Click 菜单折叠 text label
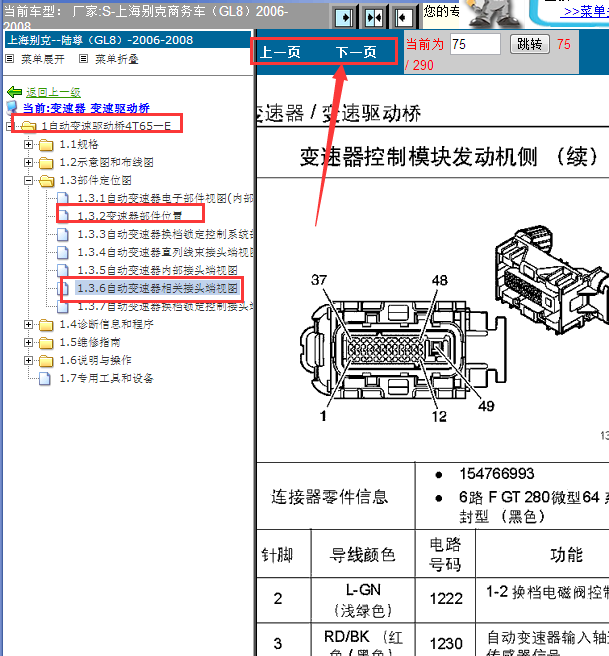609x656 pixels. click(117, 59)
